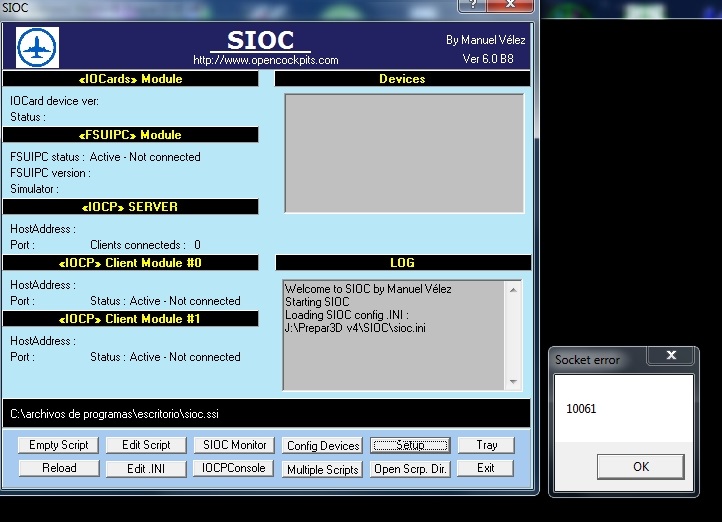This screenshot has height=522, width=722.
Task: Click the IOCP SERVER header
Action: (130, 207)
